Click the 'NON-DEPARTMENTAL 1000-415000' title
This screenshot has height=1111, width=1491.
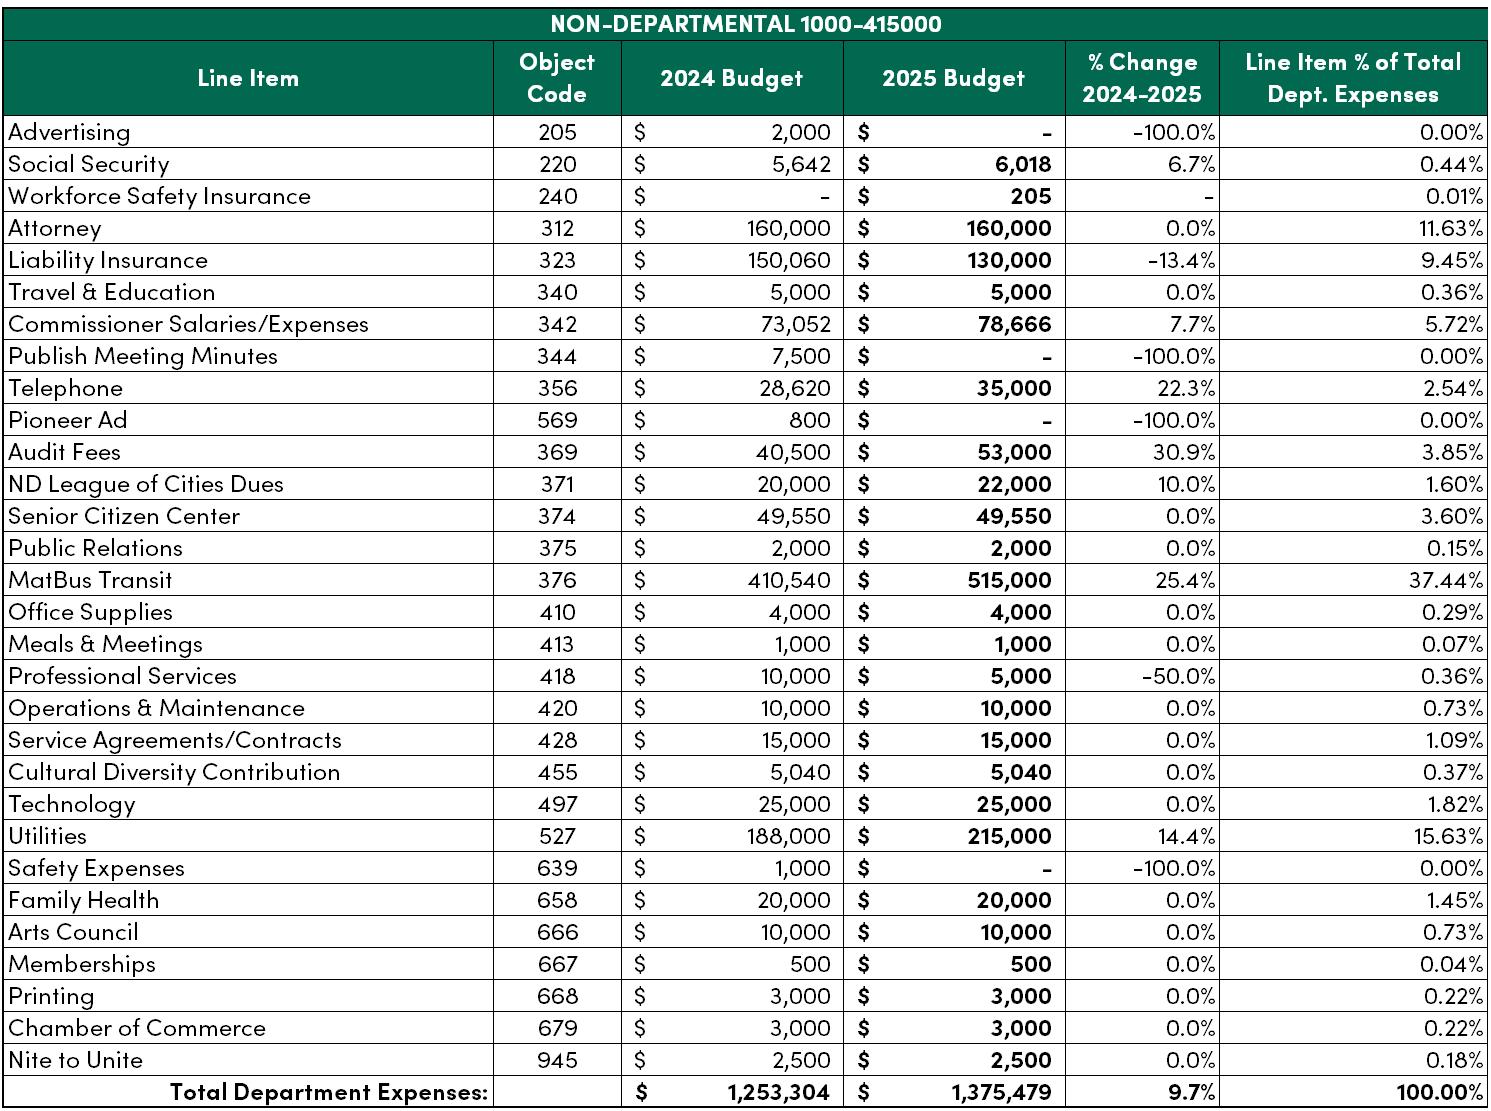point(746,24)
